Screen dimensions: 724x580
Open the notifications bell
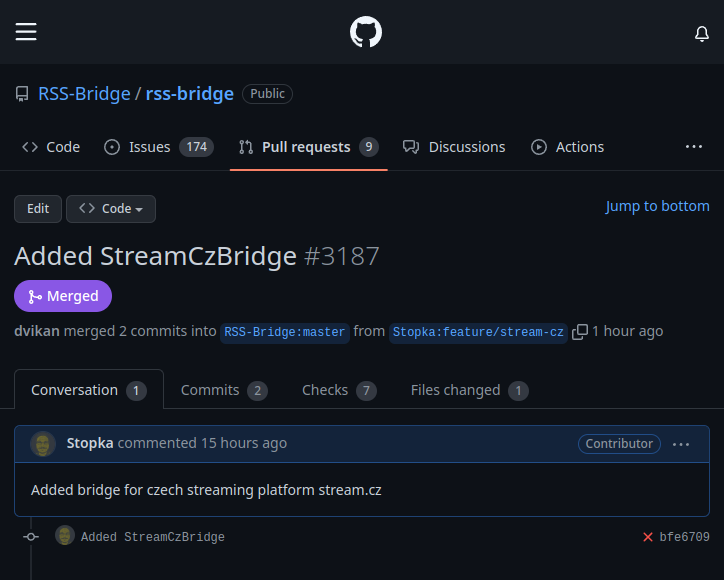point(702,33)
